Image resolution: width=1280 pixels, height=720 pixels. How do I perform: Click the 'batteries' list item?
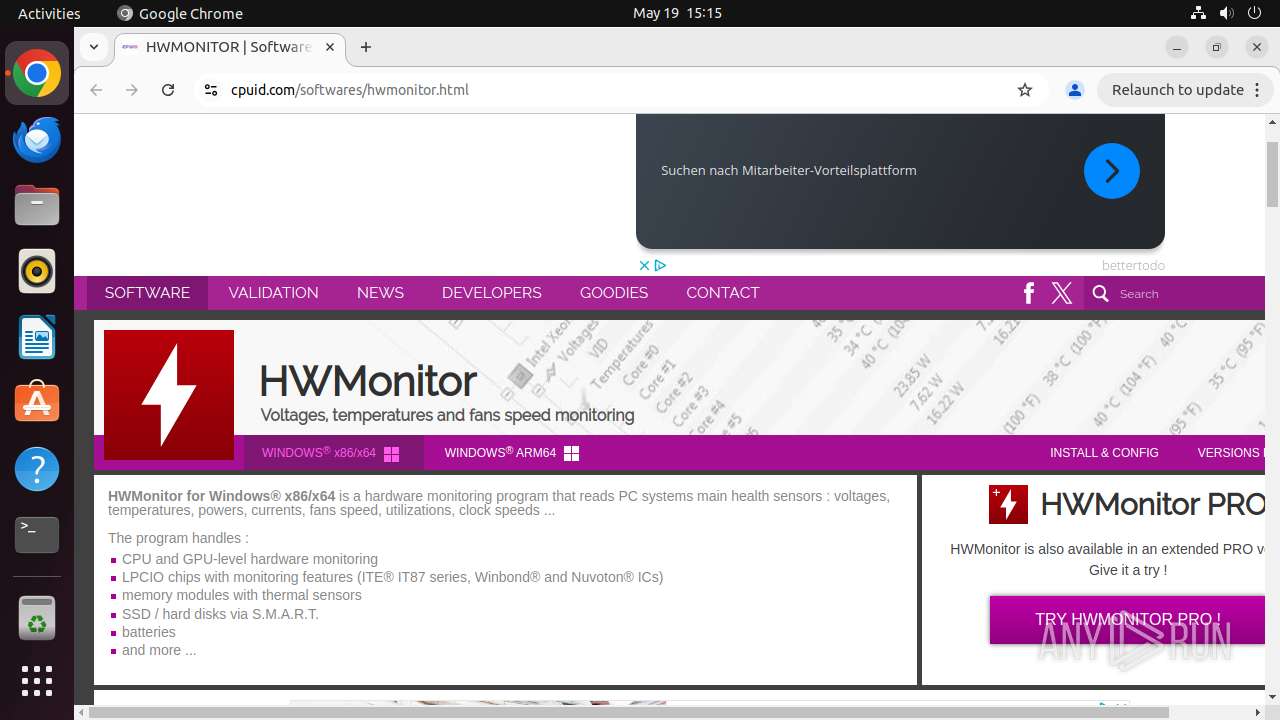(149, 632)
